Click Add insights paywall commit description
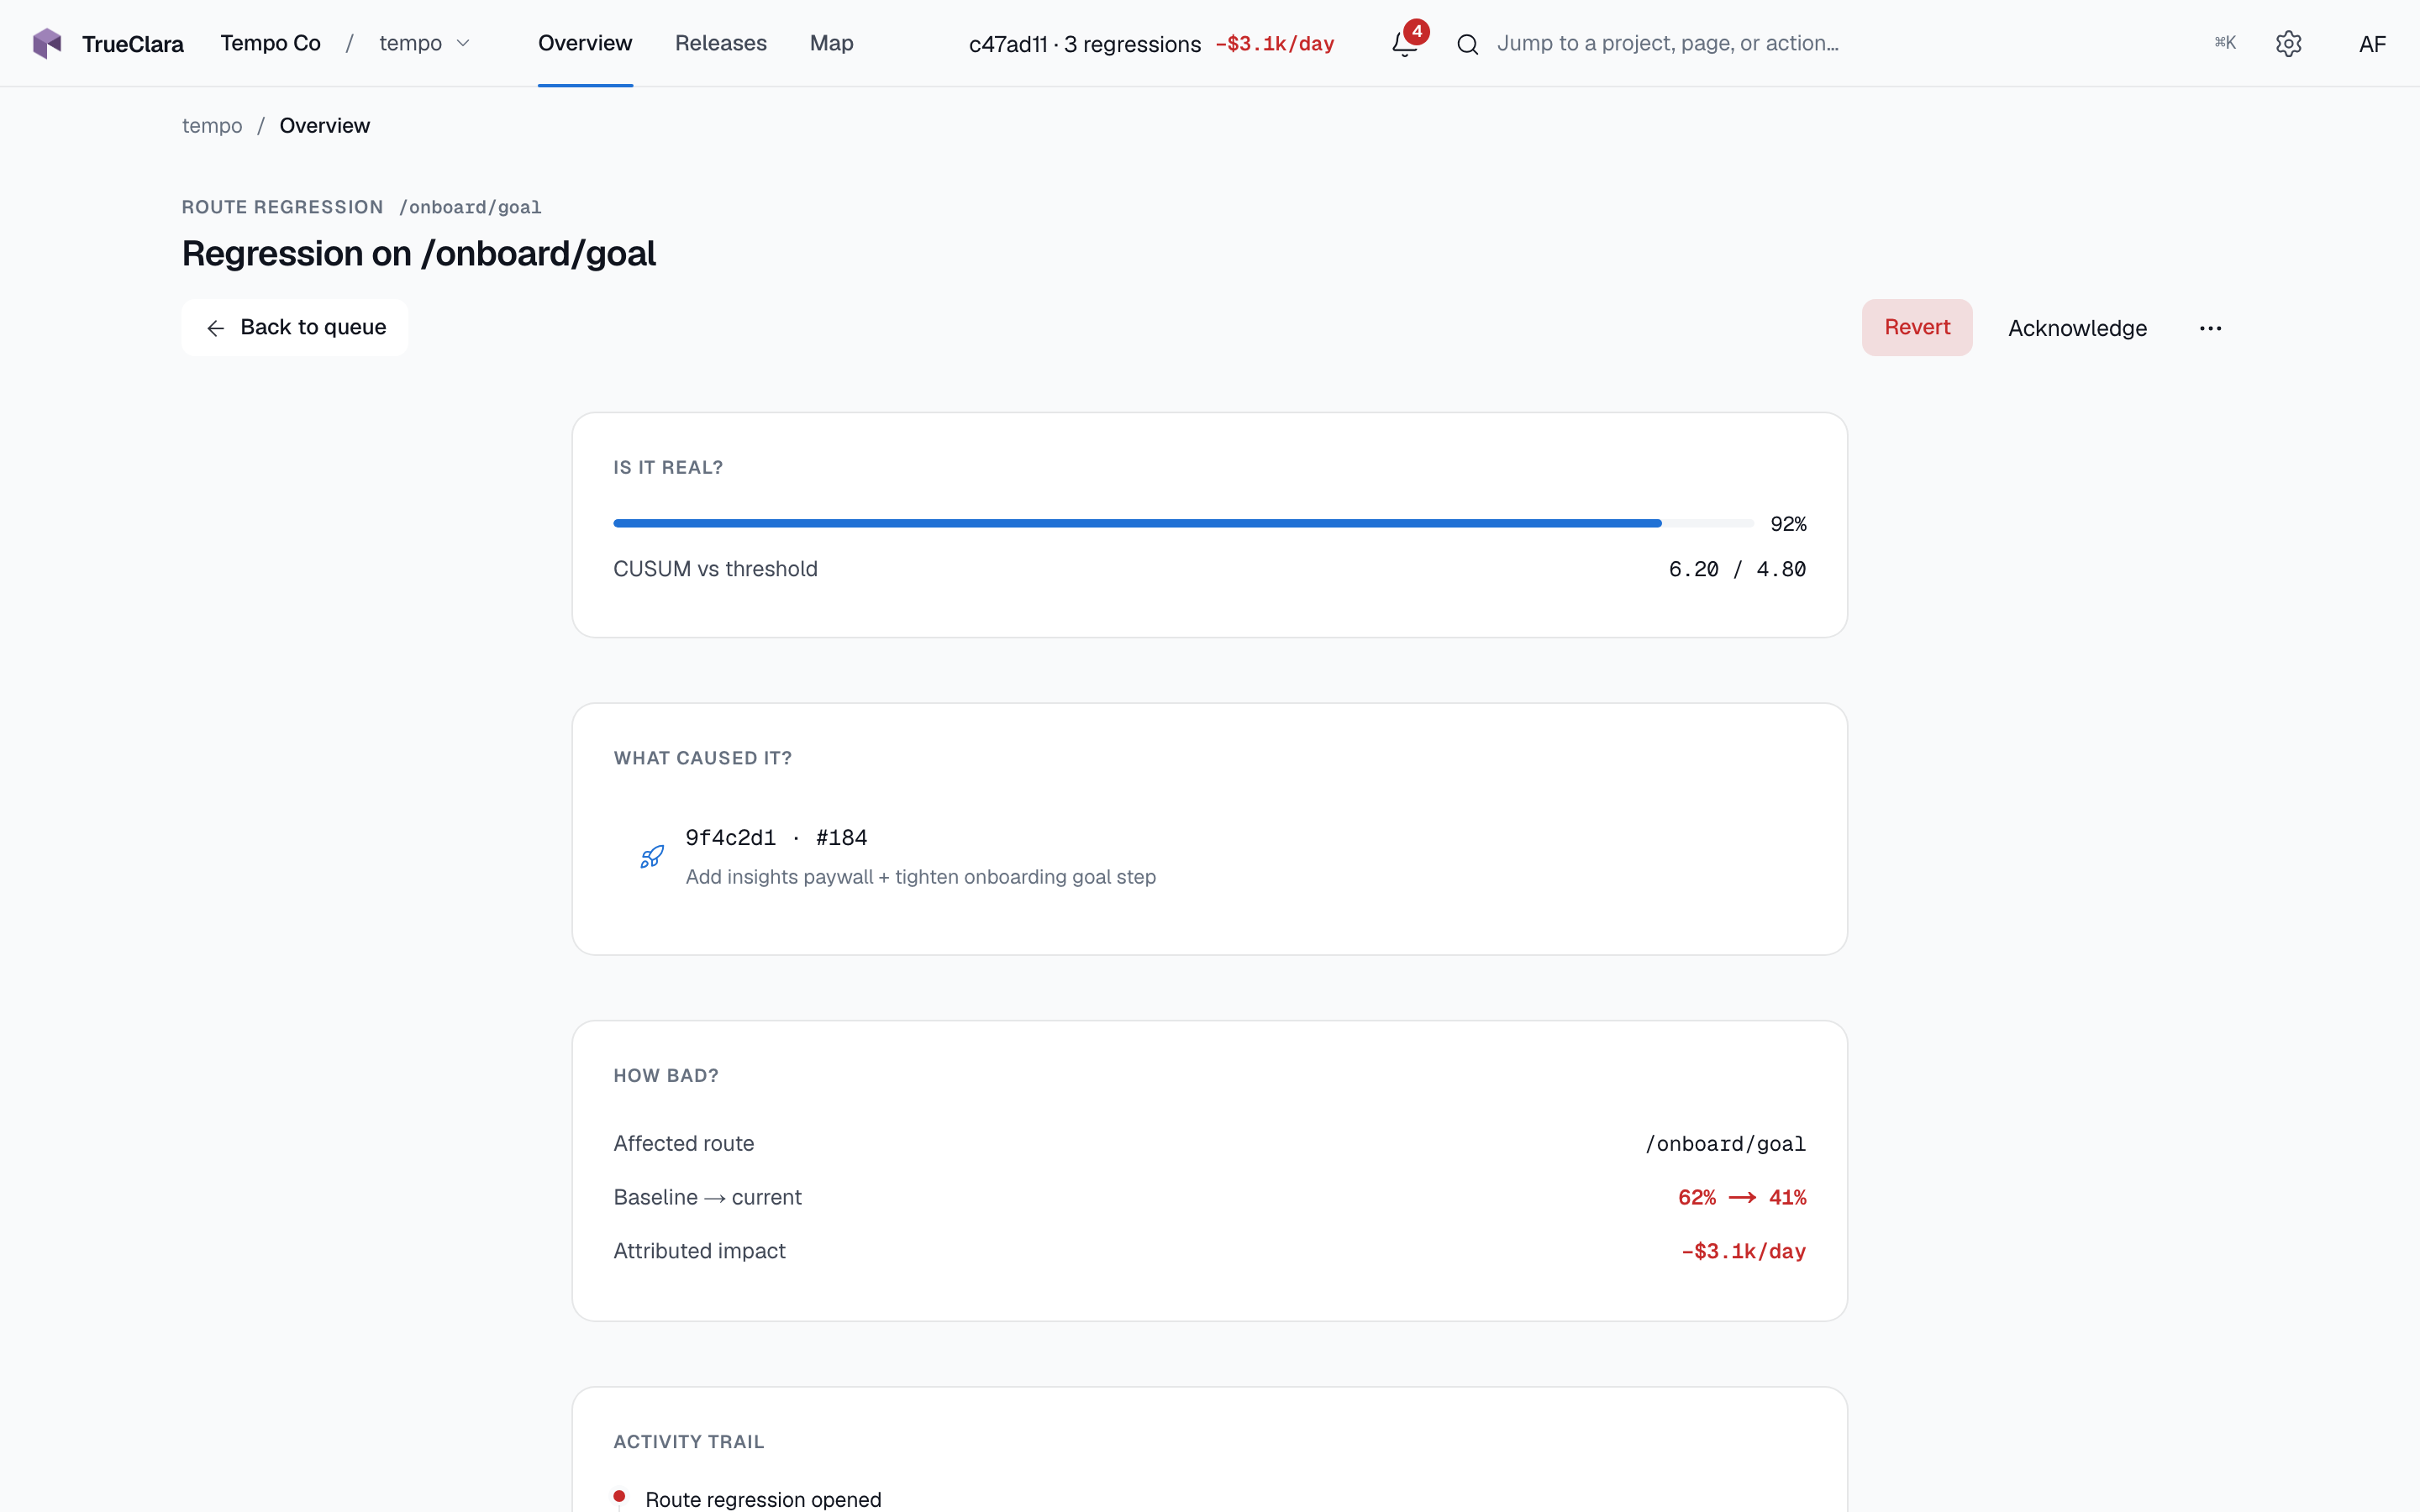 coord(921,877)
